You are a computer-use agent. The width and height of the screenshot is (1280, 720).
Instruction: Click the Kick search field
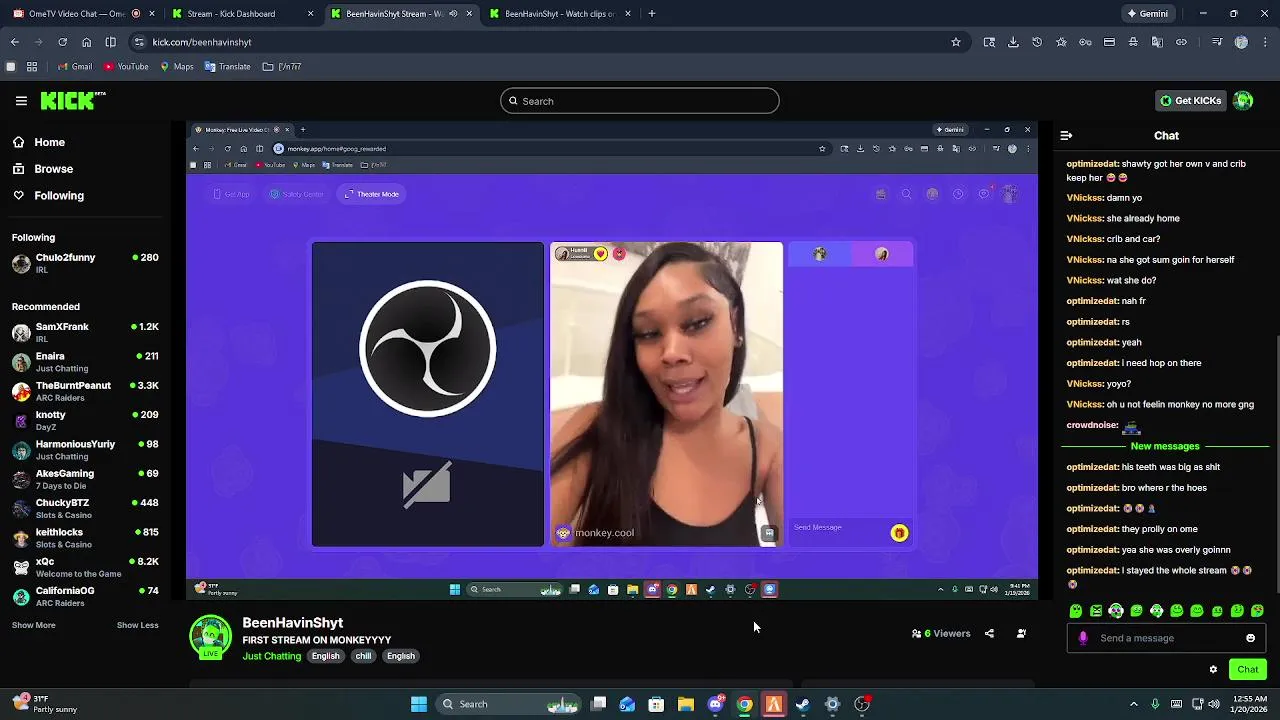pyautogui.click(x=639, y=101)
